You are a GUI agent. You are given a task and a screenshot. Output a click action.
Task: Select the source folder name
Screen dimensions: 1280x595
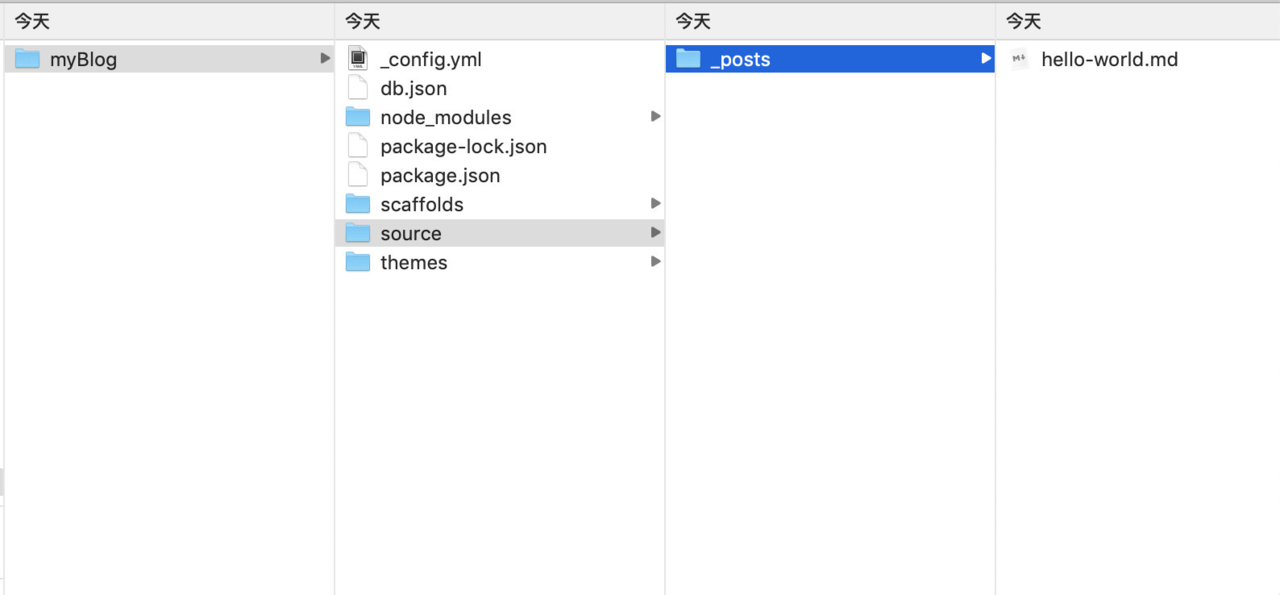(411, 234)
